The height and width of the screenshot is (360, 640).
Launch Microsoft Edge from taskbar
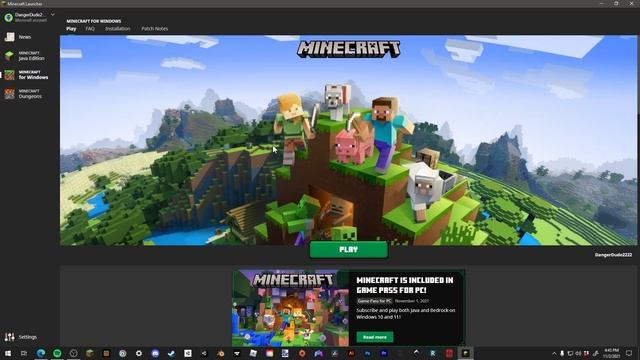click(x=41, y=353)
